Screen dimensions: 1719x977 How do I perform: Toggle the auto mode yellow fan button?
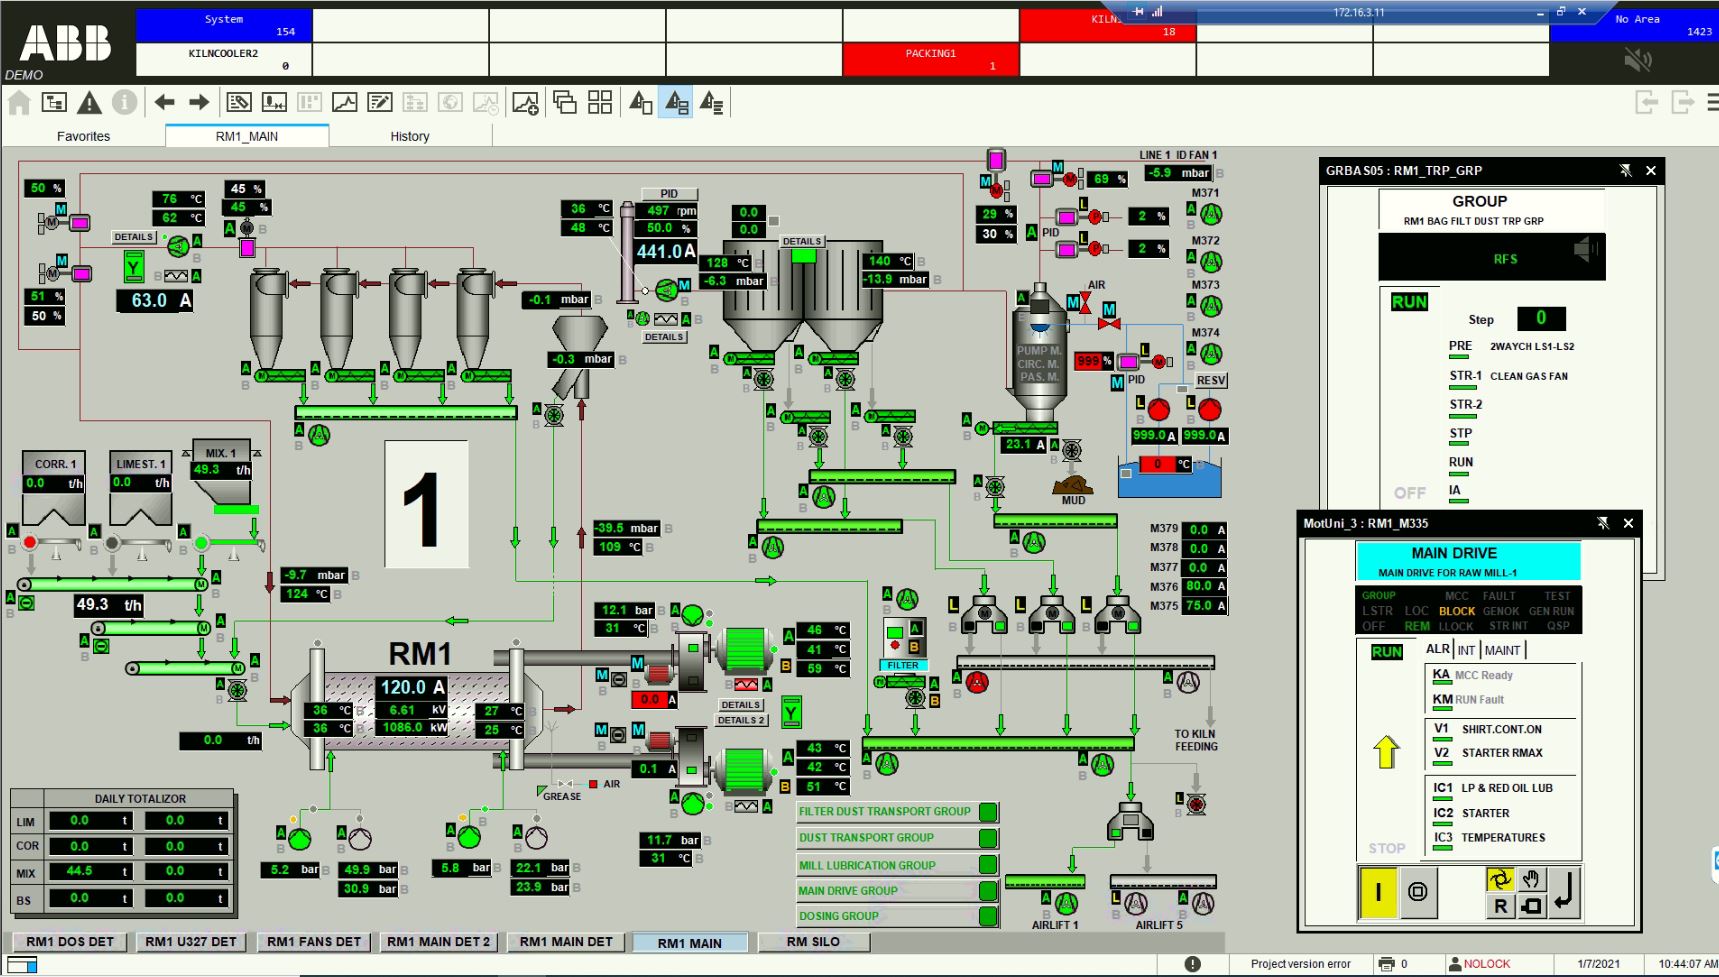[1499, 879]
